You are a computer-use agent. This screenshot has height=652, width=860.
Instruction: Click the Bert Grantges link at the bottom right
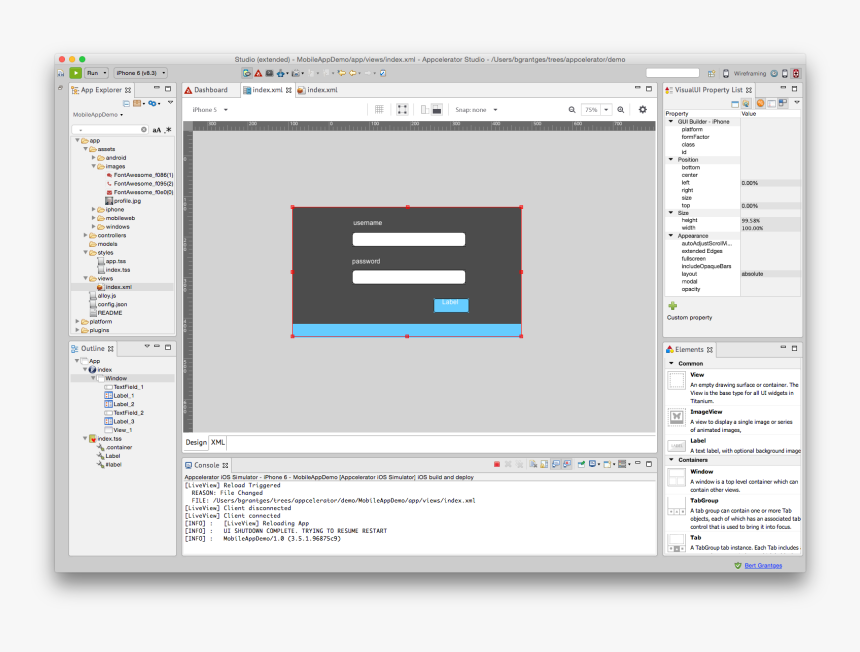(x=766, y=564)
